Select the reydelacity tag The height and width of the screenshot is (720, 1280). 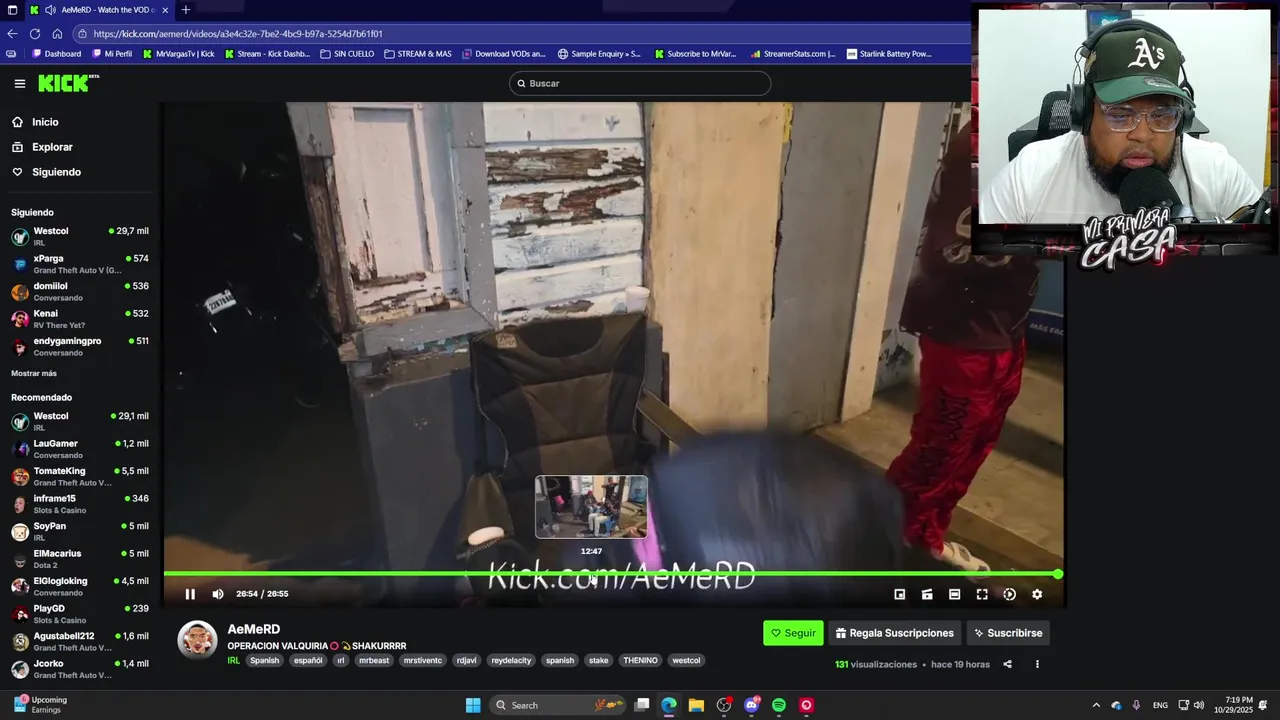[512, 661]
